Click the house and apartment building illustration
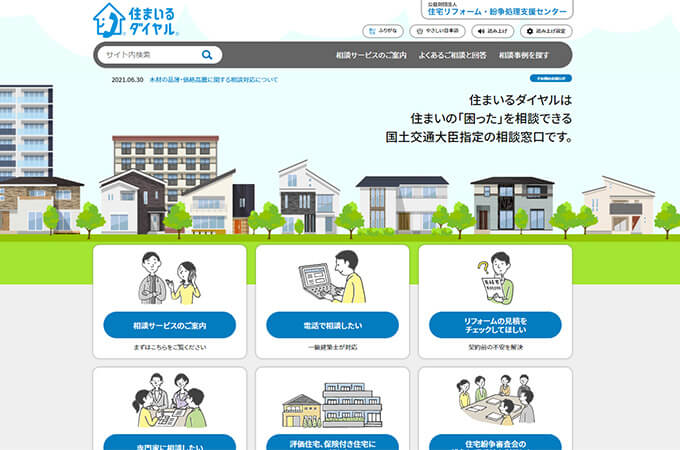This screenshot has width=680, height=450. [332, 403]
